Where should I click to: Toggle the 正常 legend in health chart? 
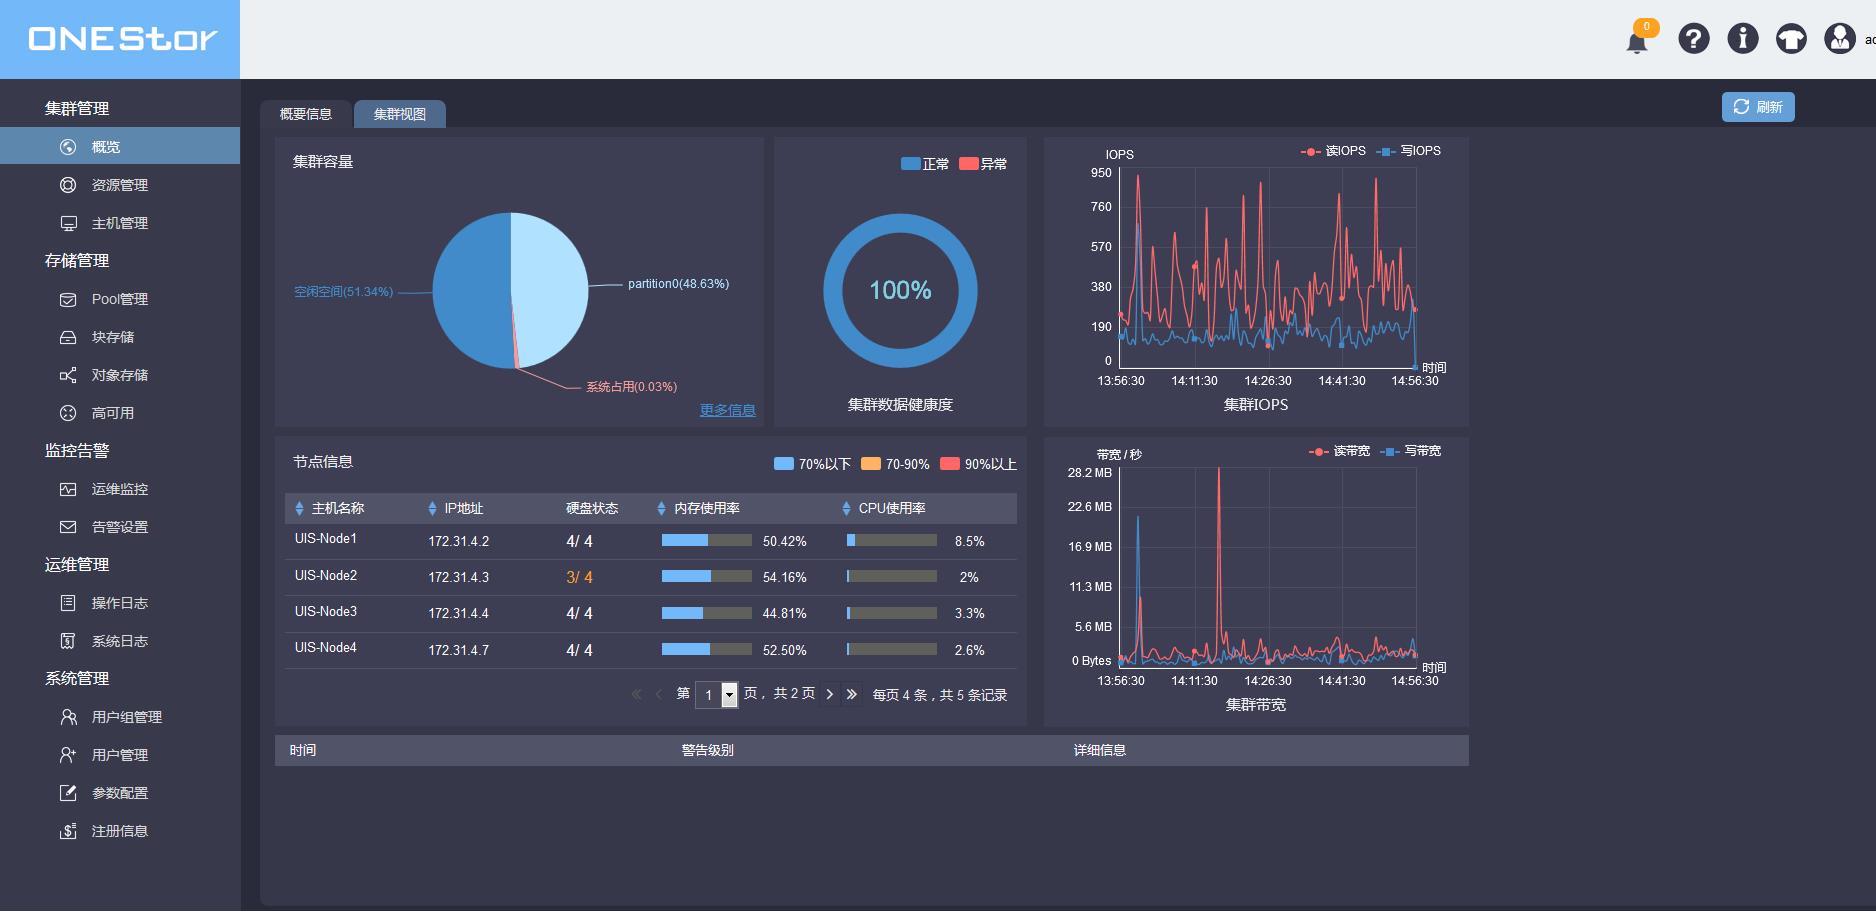click(x=925, y=164)
